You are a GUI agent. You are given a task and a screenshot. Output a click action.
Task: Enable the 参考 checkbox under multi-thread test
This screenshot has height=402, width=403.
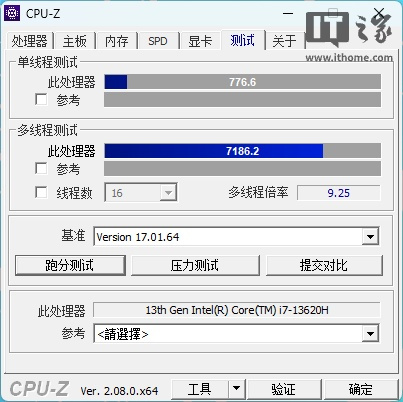[41, 168]
